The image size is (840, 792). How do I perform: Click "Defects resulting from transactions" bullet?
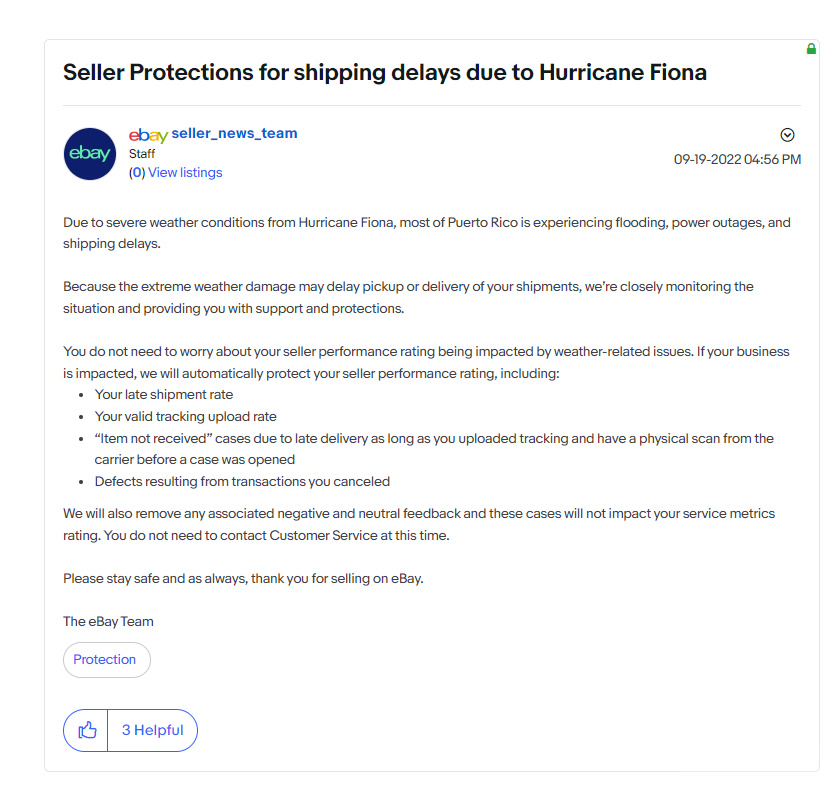[x=242, y=482]
